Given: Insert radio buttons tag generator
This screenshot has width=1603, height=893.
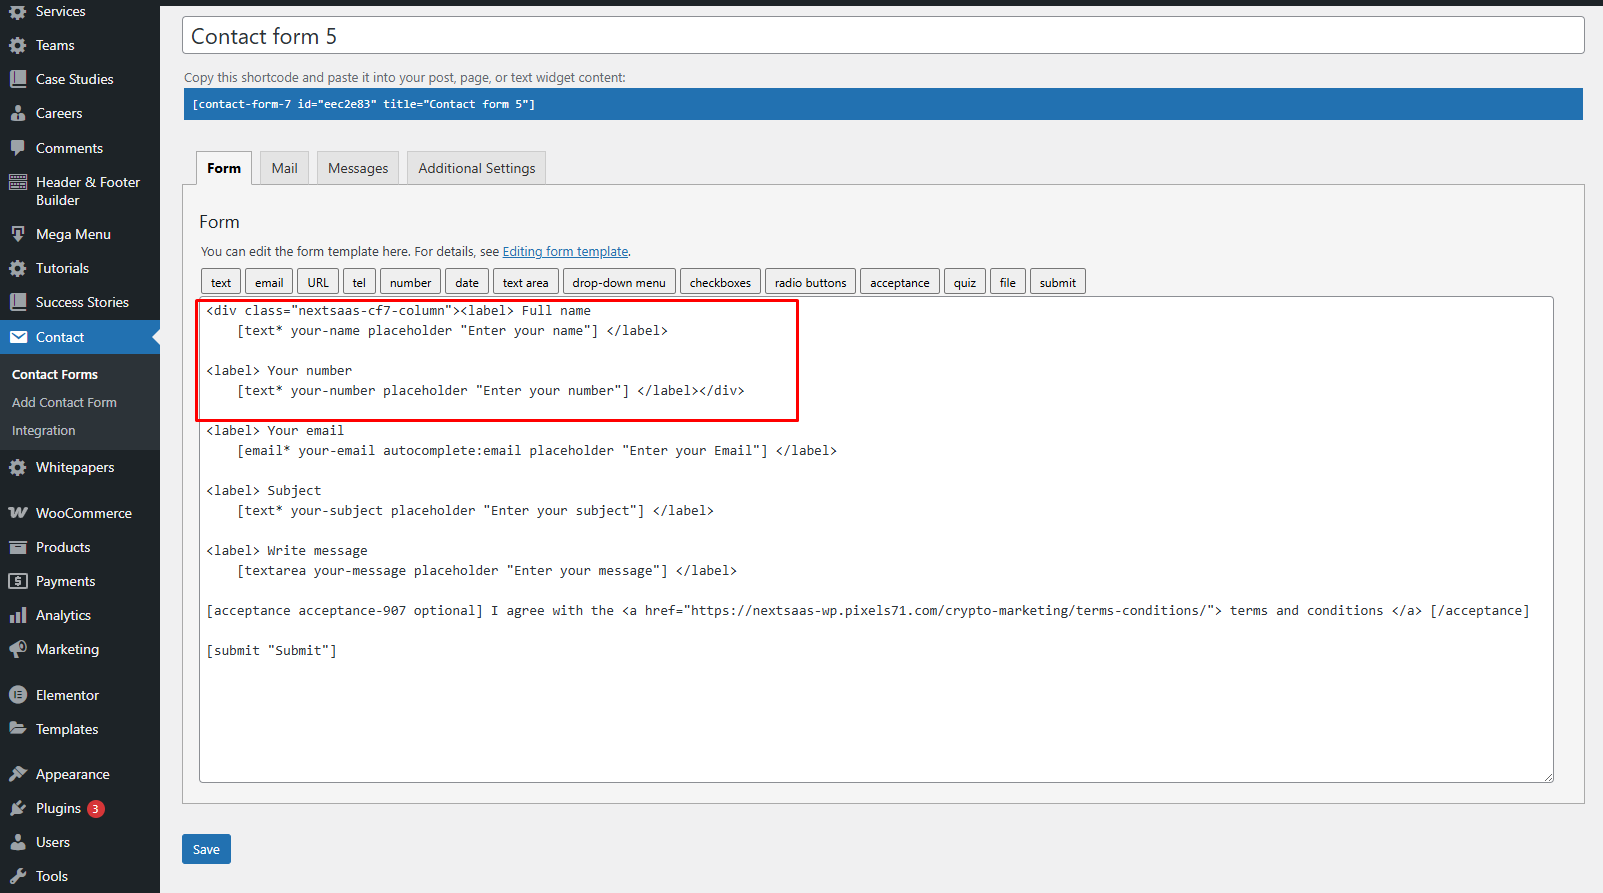Looking at the screenshot, I should [x=810, y=283].
